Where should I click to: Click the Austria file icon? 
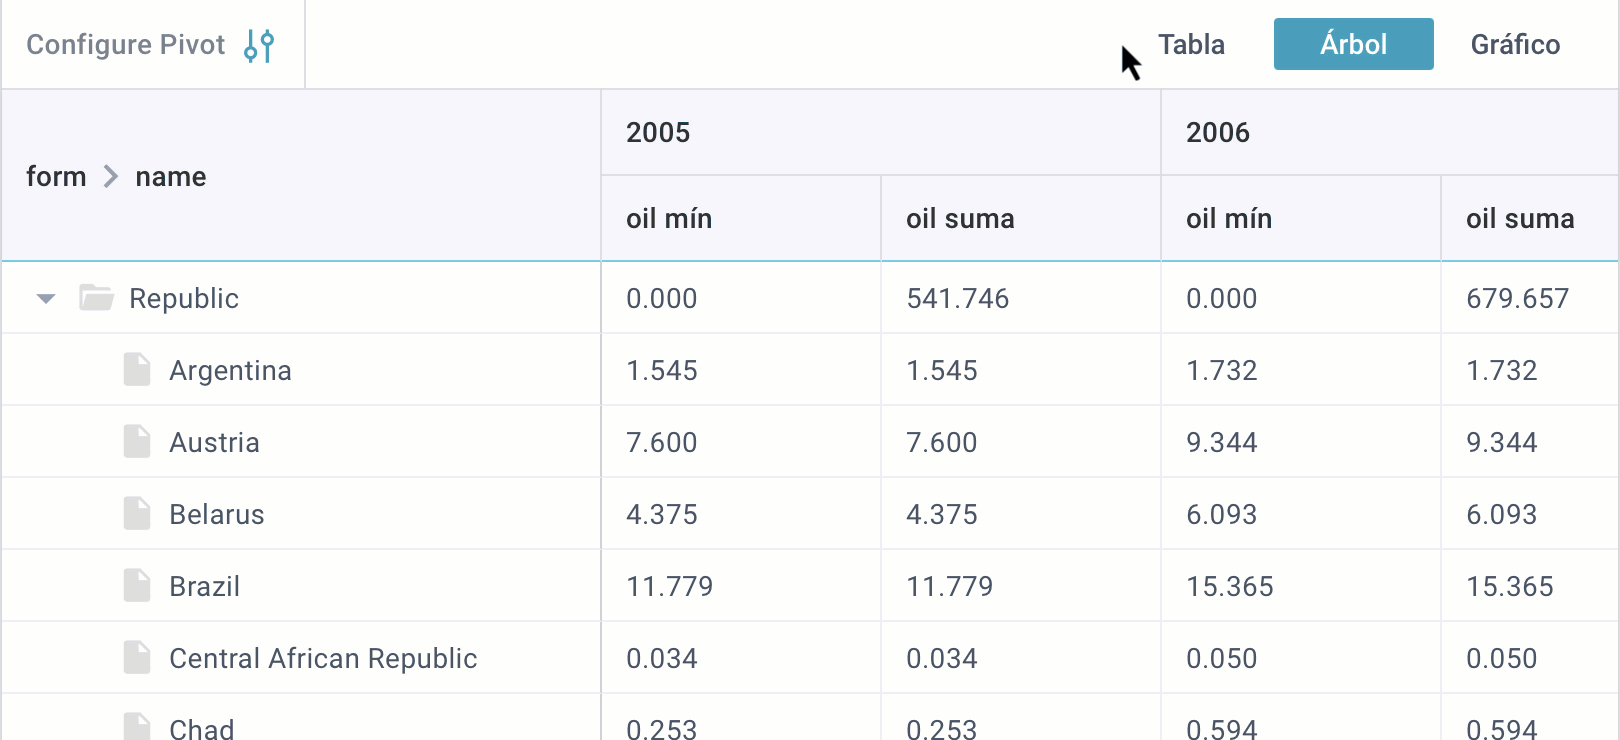[x=137, y=442]
